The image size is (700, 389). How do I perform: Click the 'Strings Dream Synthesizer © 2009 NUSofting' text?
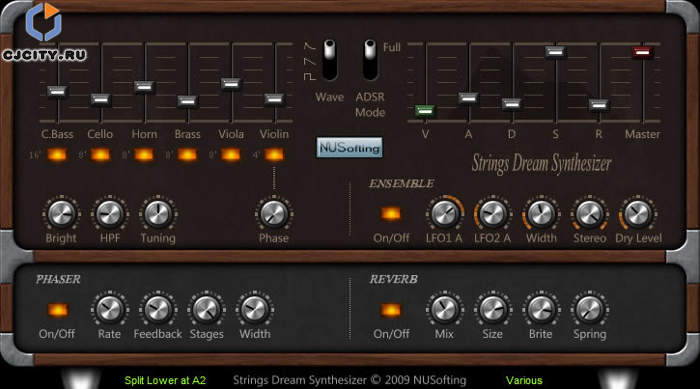pos(350,381)
